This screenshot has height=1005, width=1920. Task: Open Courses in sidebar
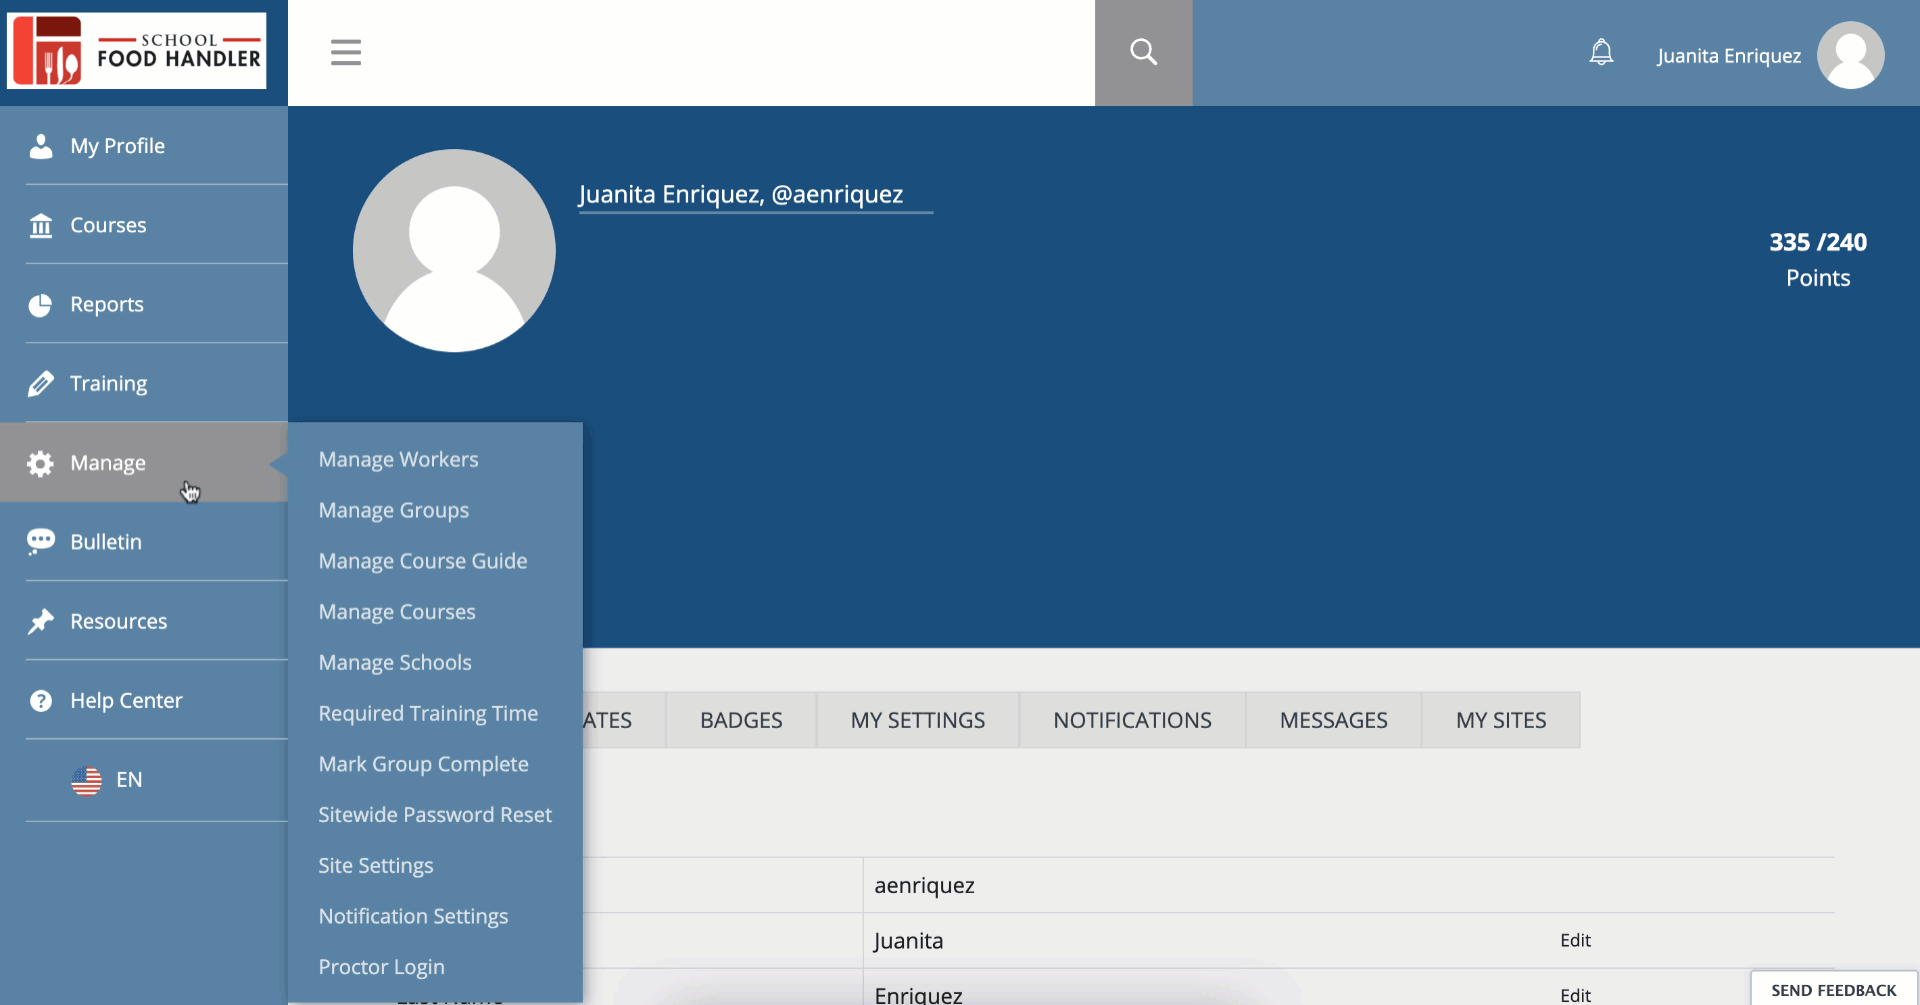pyautogui.click(x=144, y=225)
